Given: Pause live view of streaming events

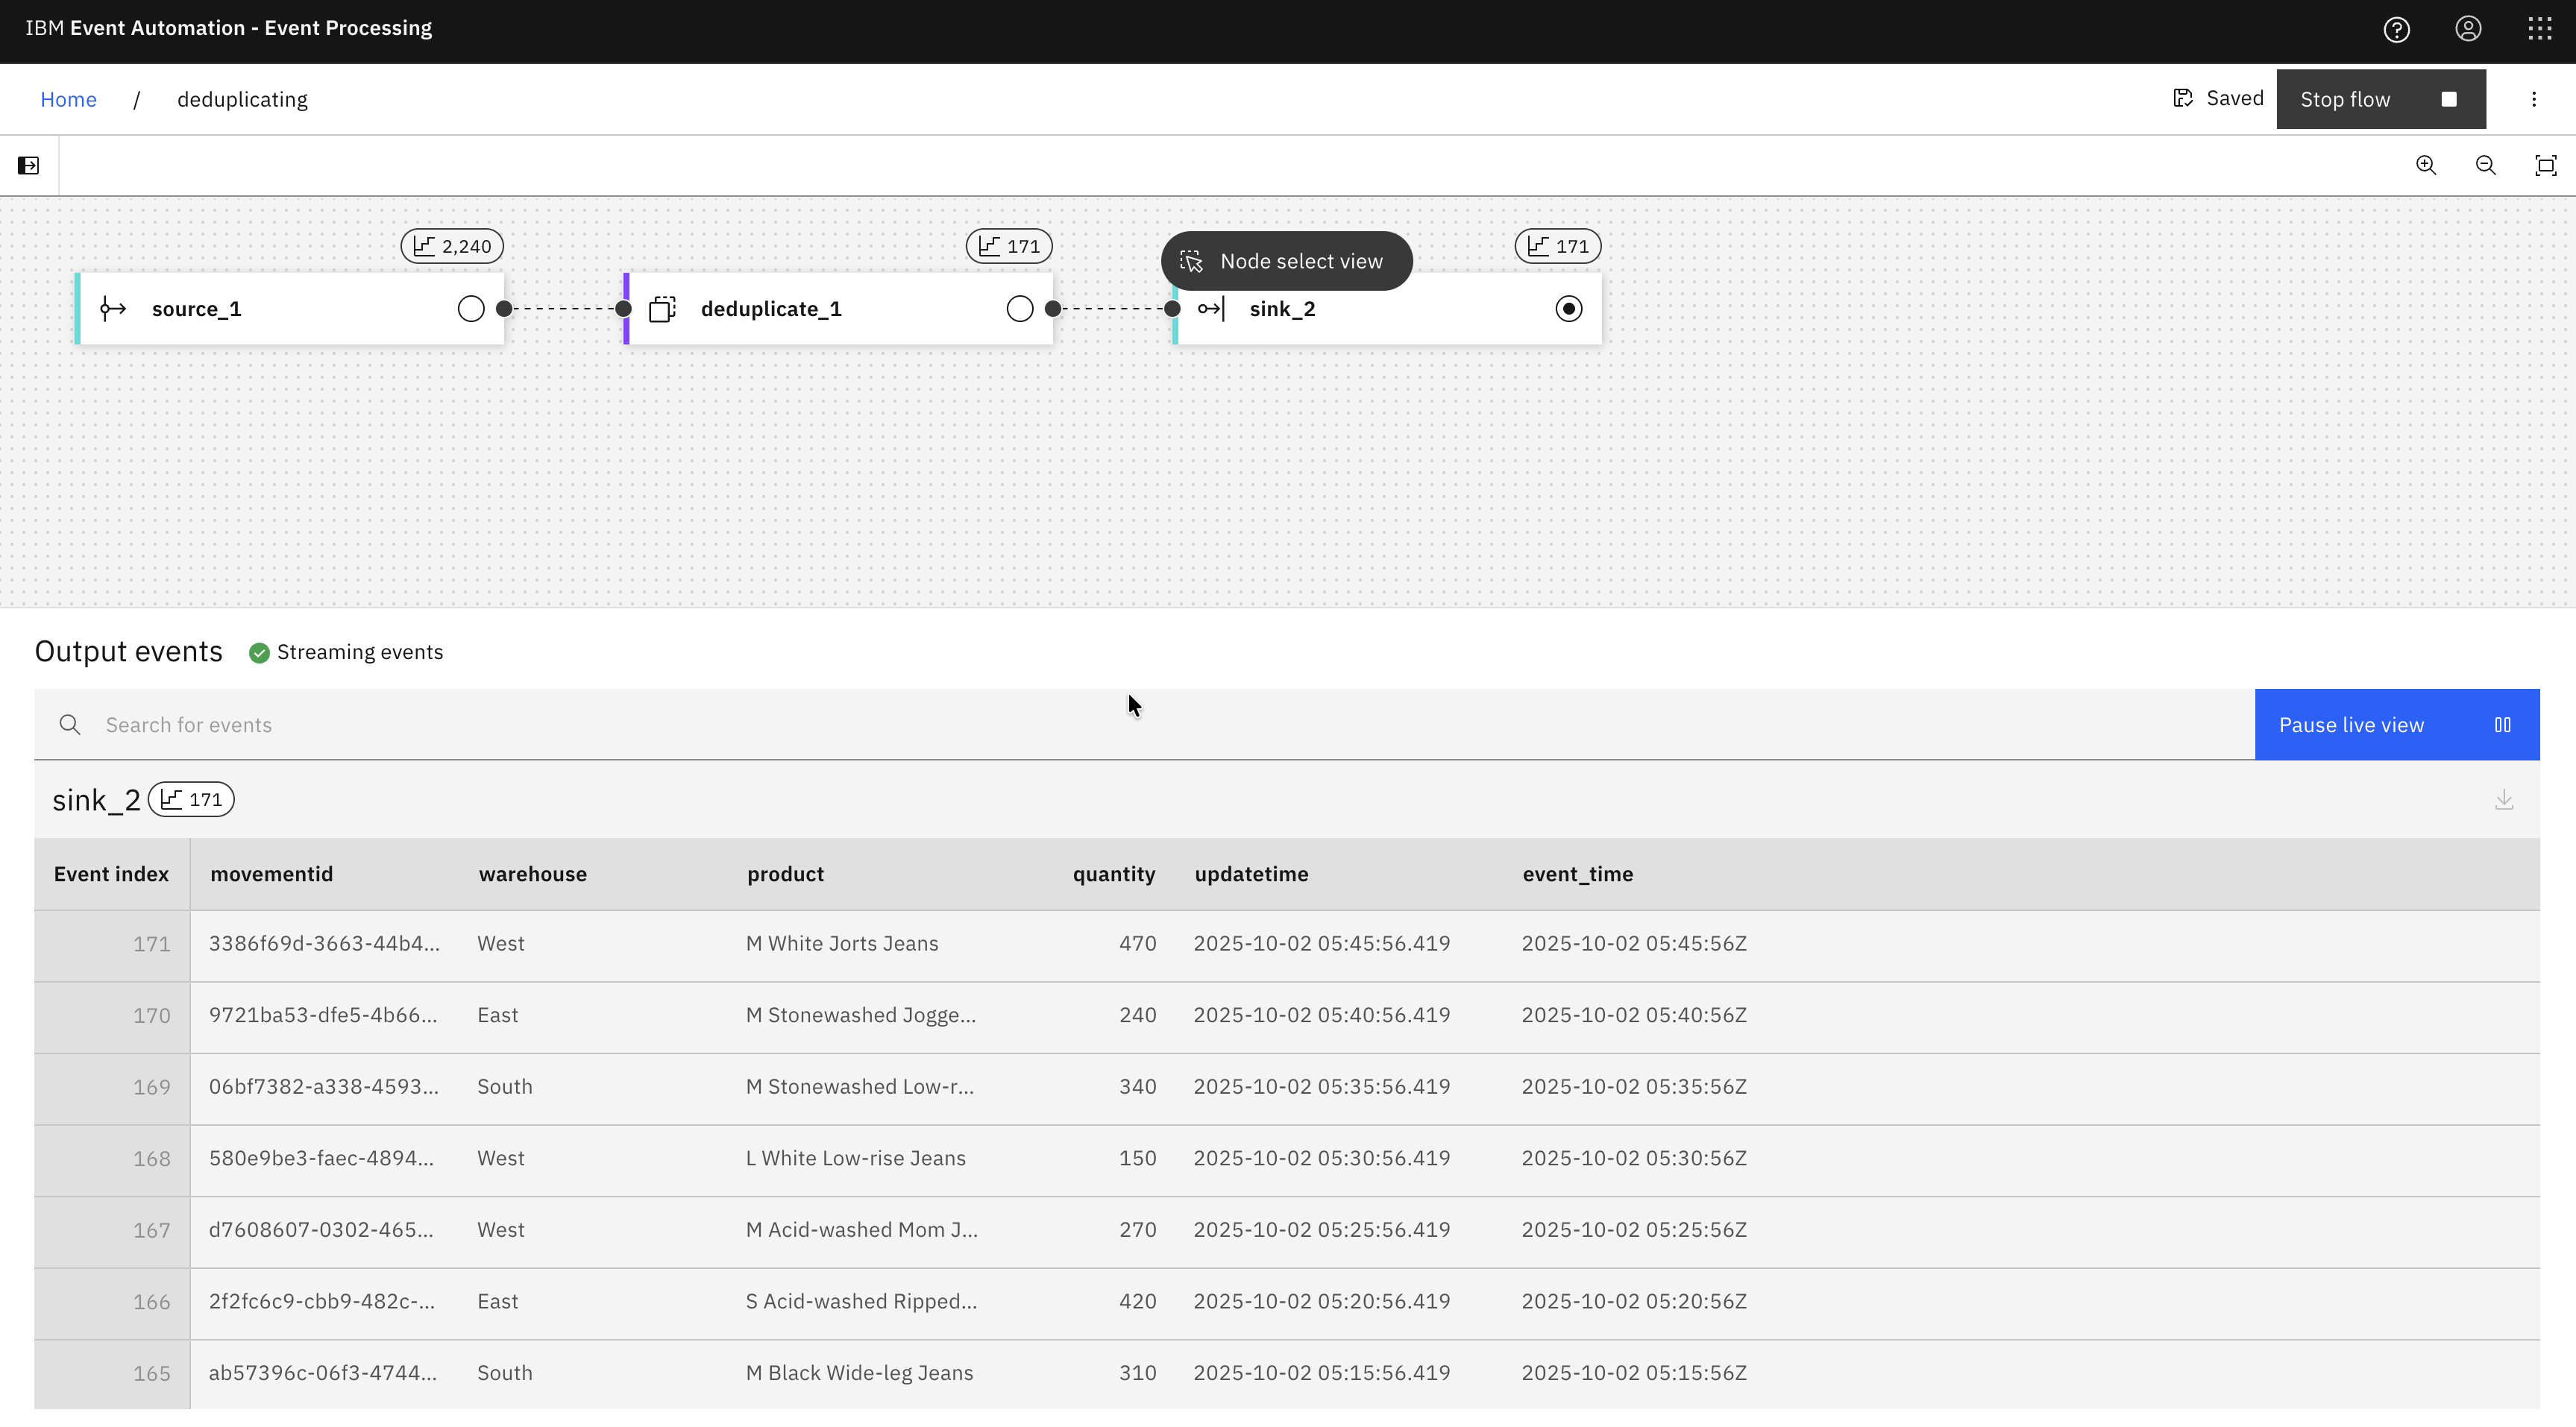Looking at the screenshot, I should click(2396, 724).
